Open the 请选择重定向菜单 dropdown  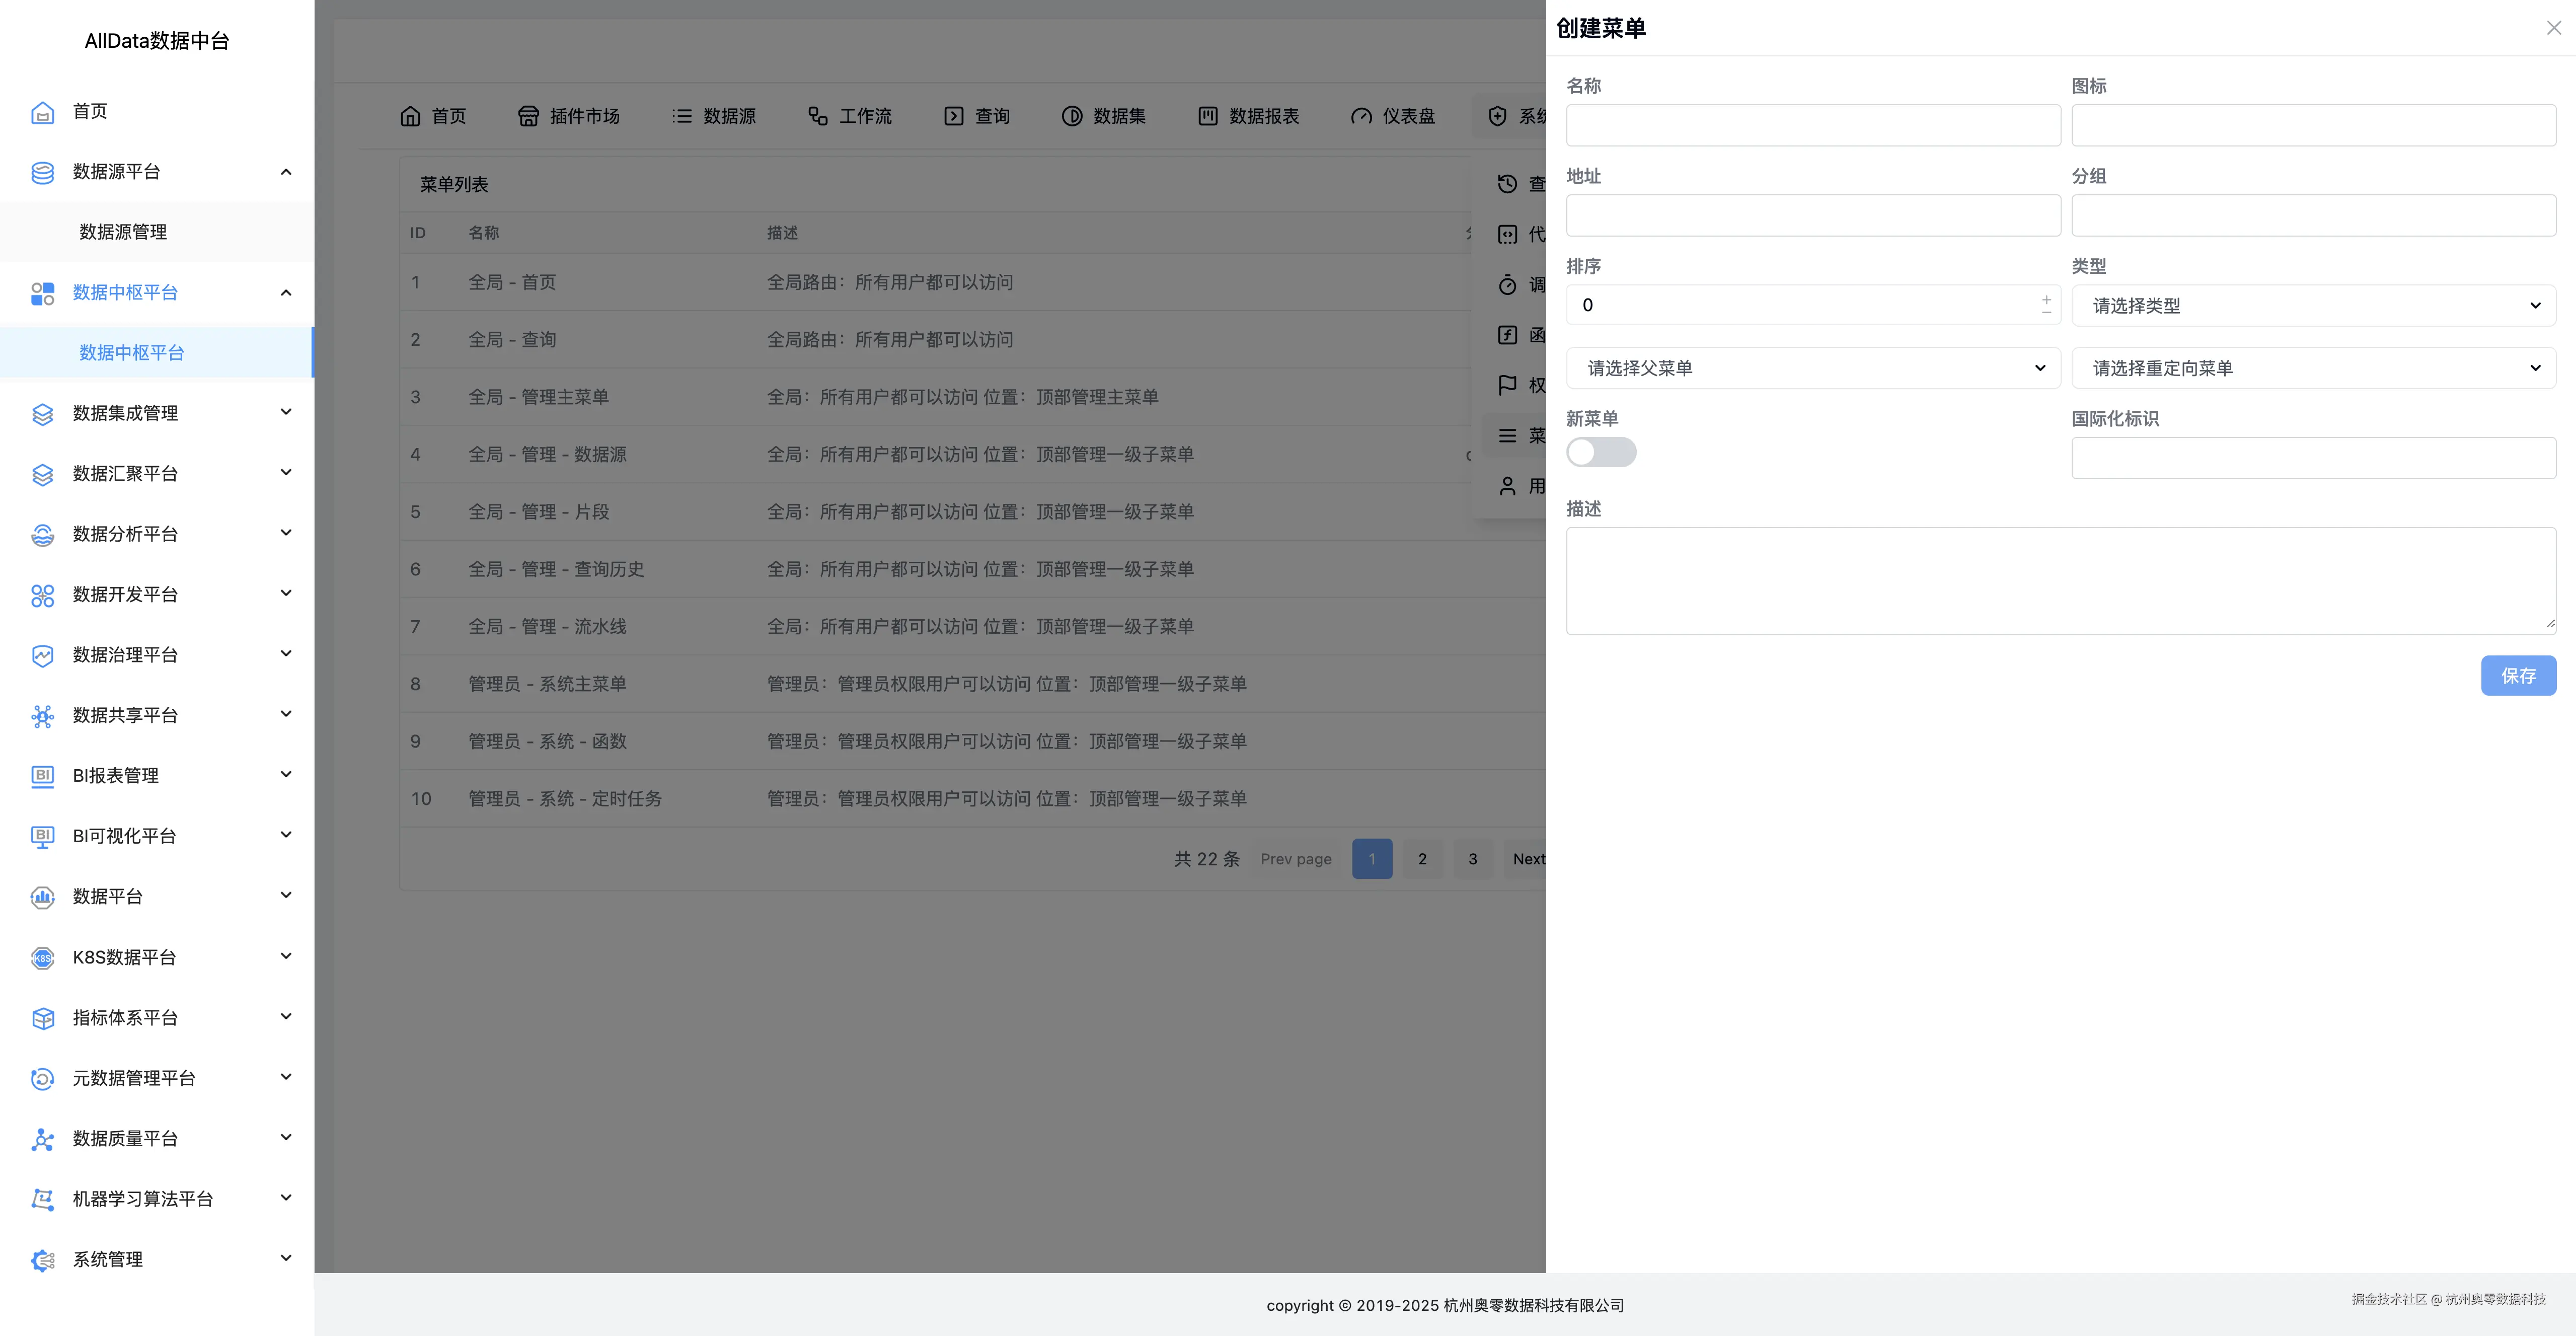2312,368
